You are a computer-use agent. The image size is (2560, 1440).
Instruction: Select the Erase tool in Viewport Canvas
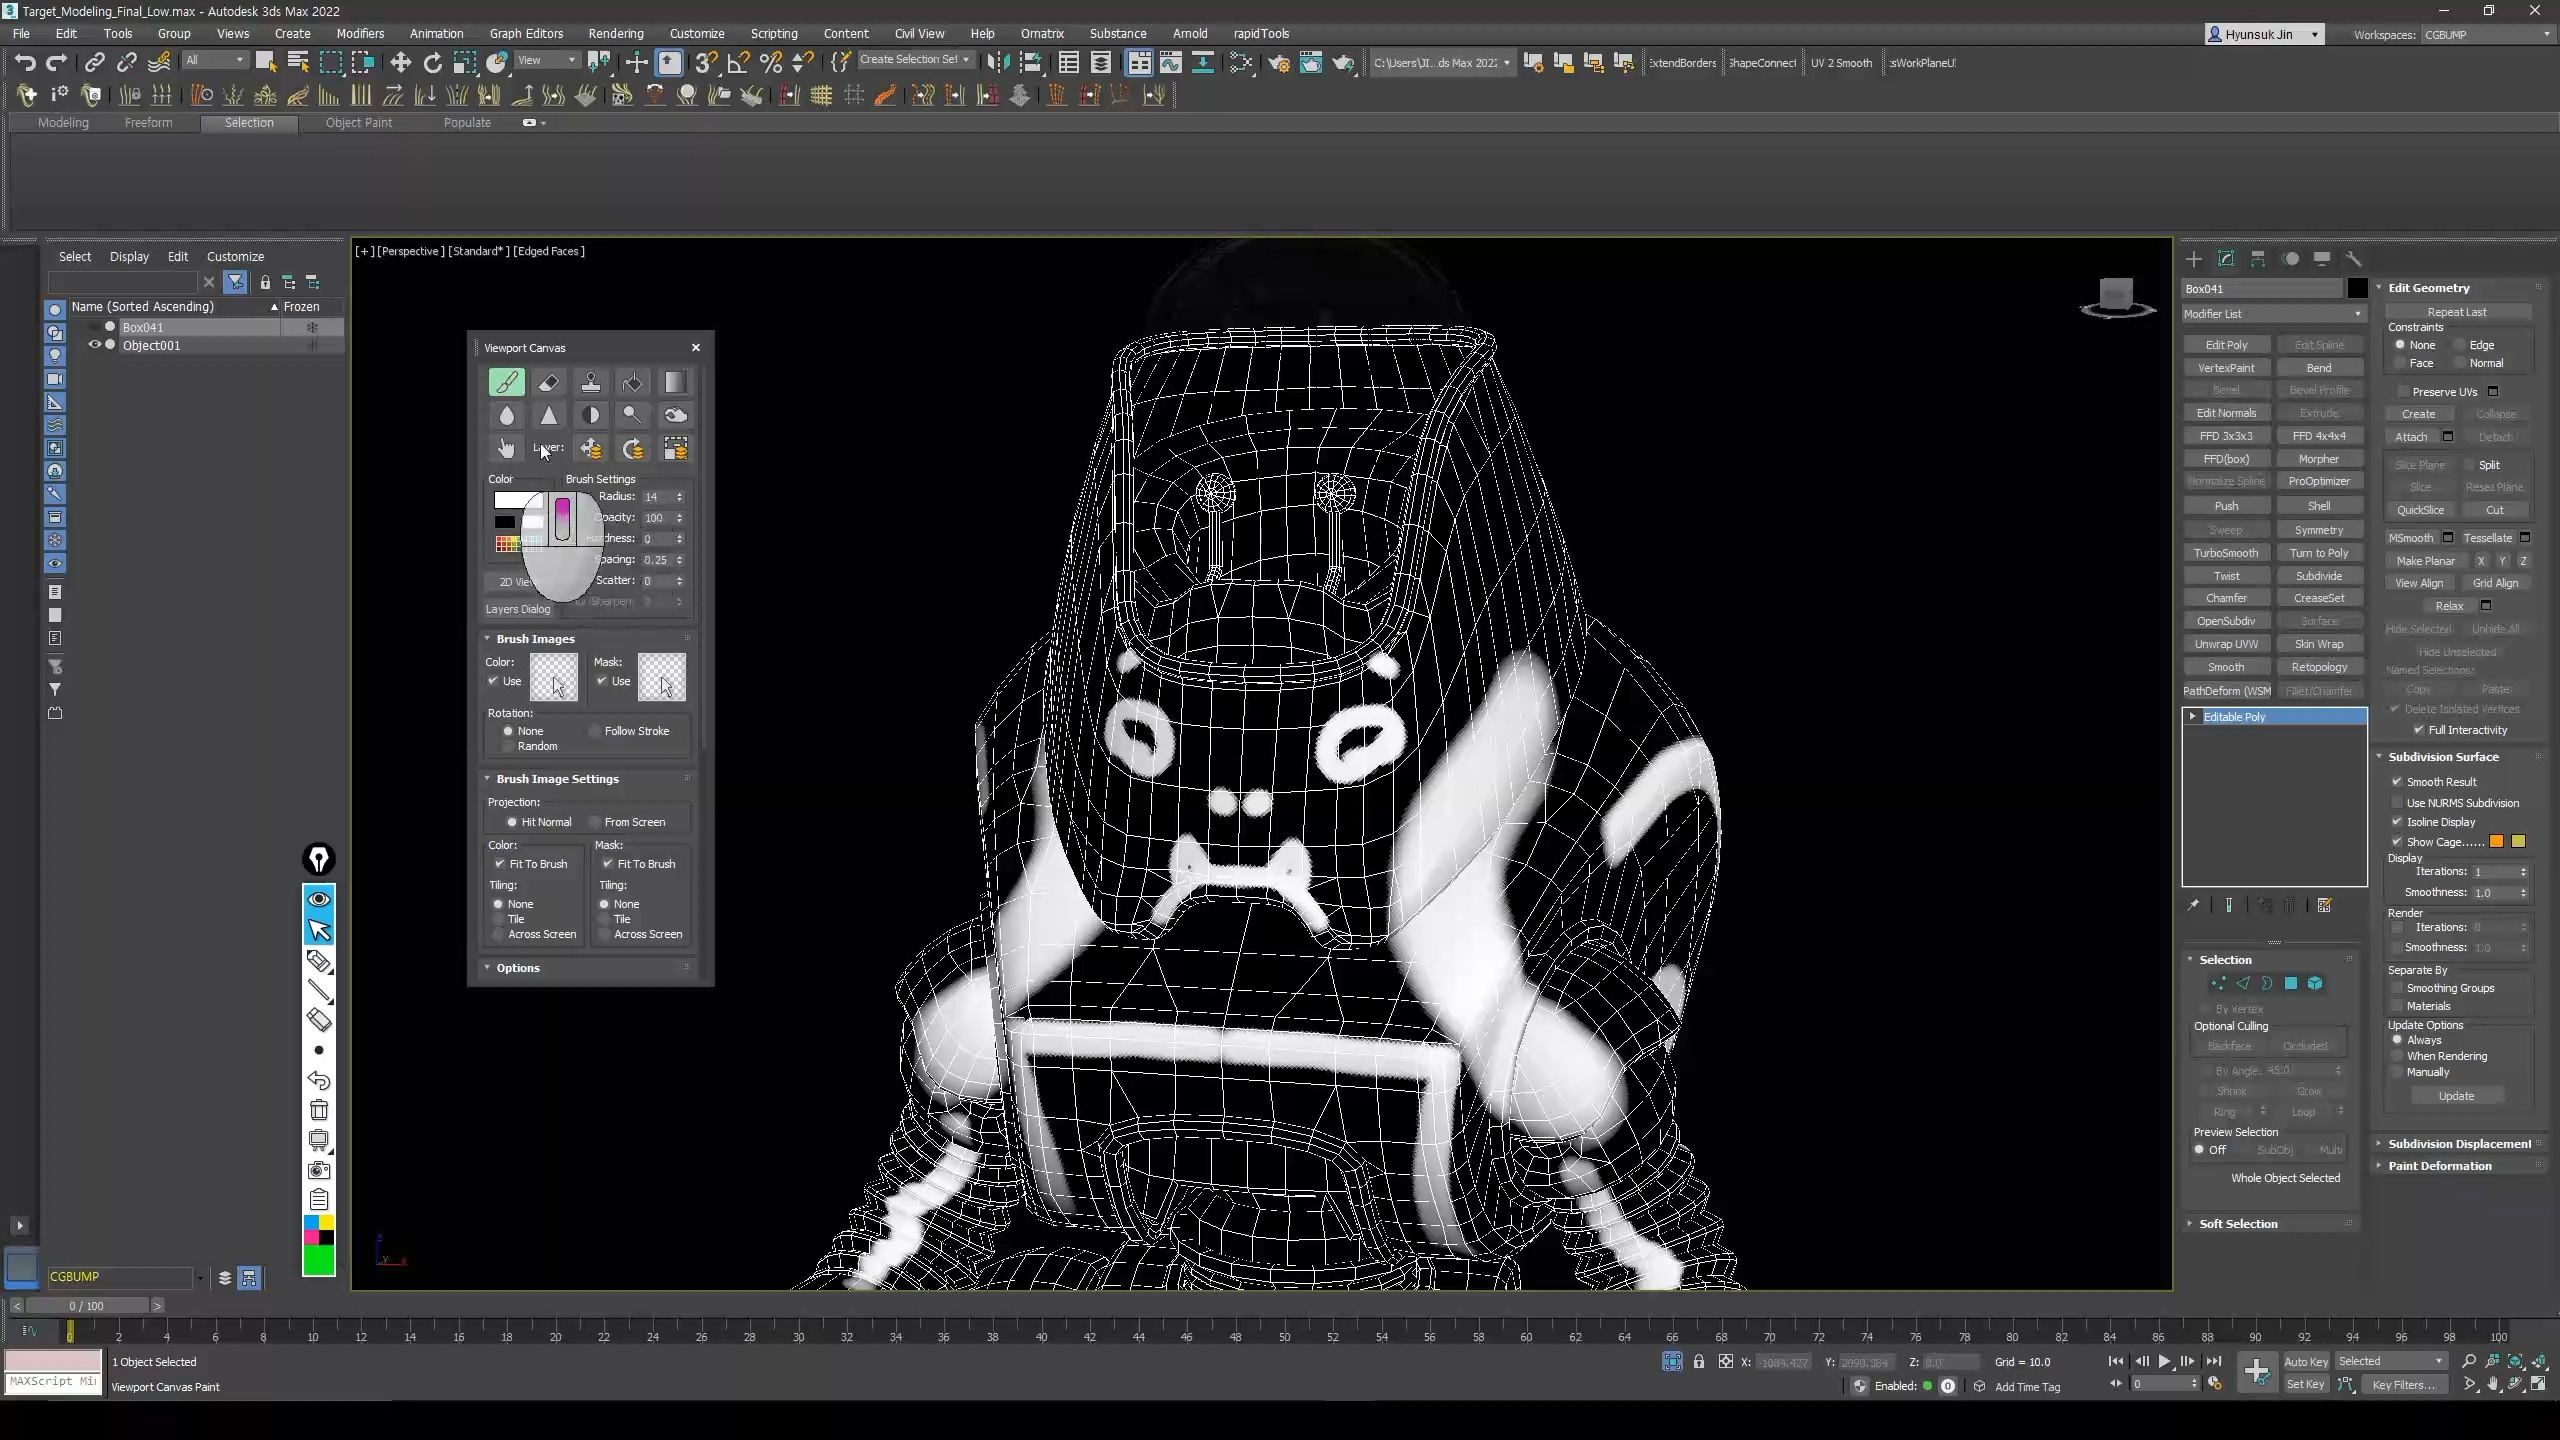548,382
